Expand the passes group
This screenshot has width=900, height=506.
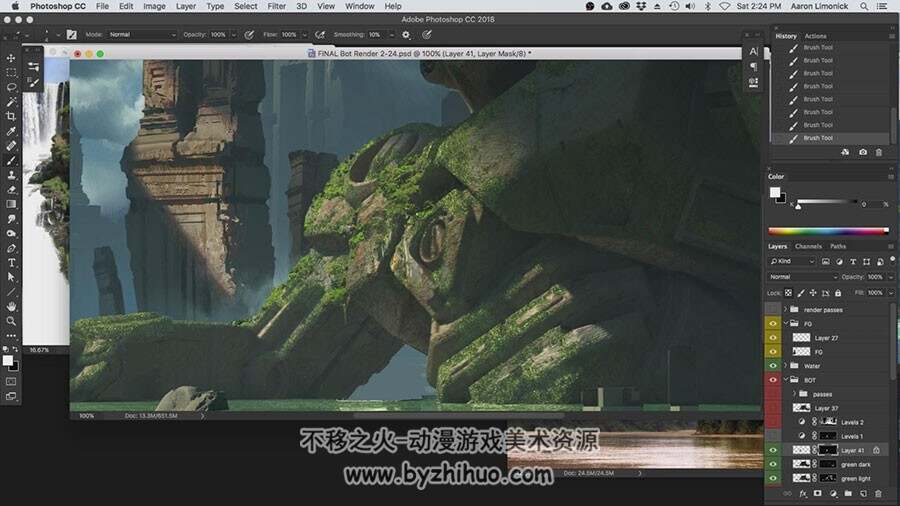pyautogui.click(x=794, y=394)
